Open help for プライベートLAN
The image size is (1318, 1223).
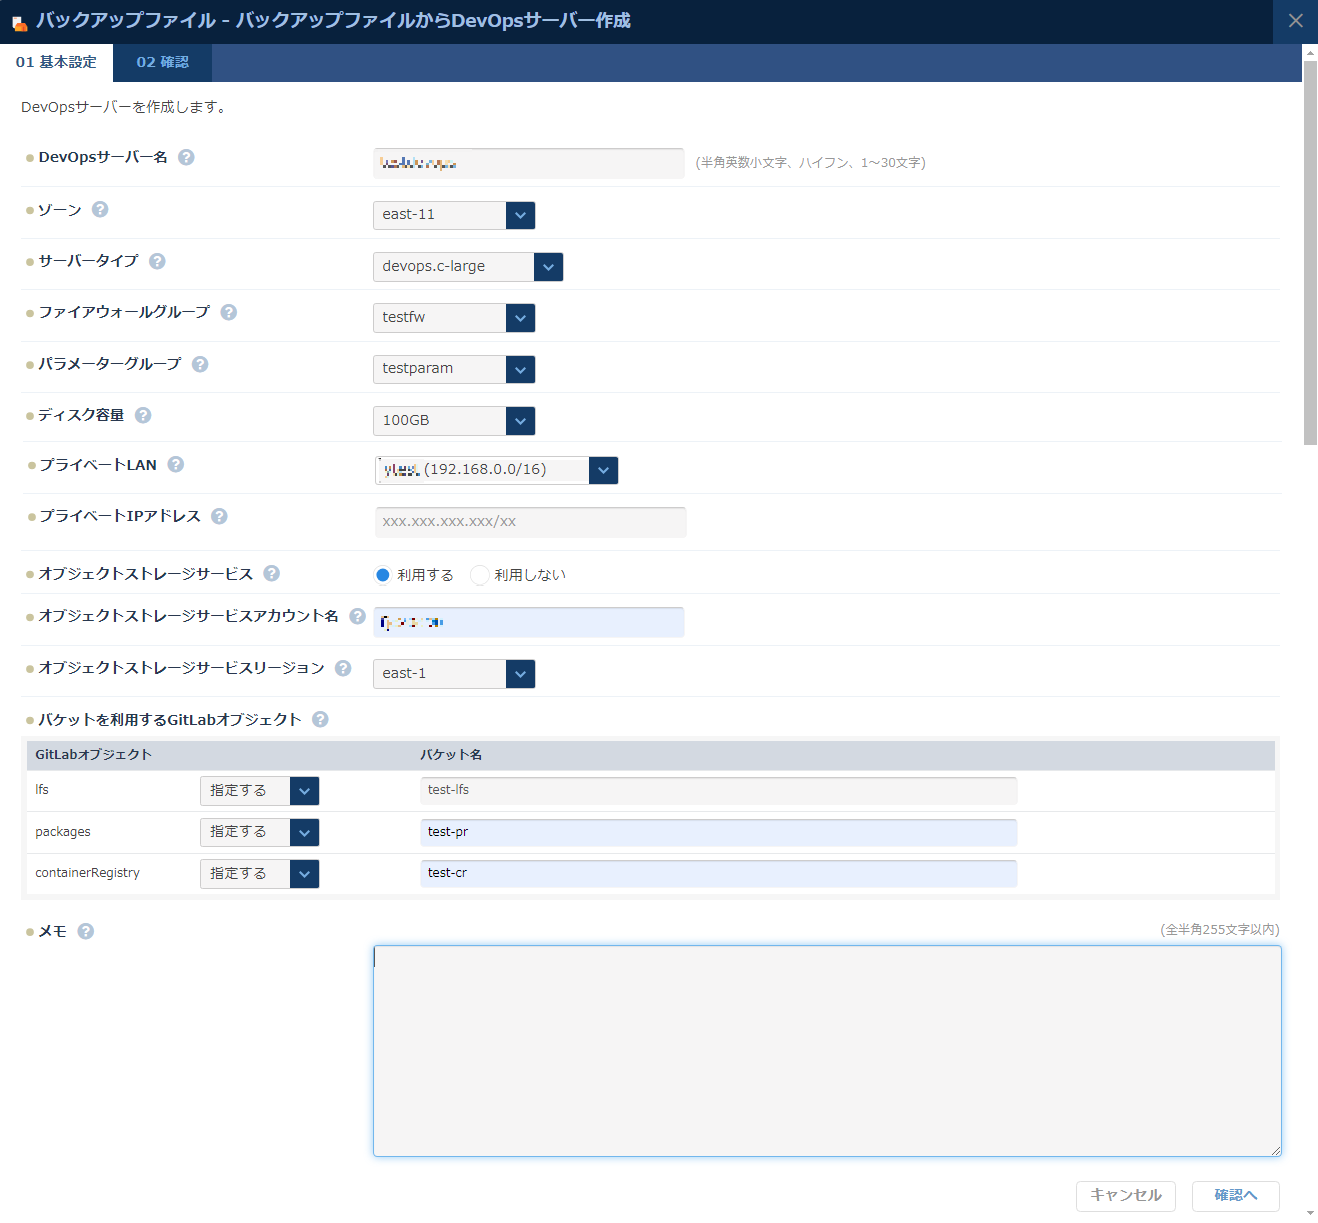176,464
